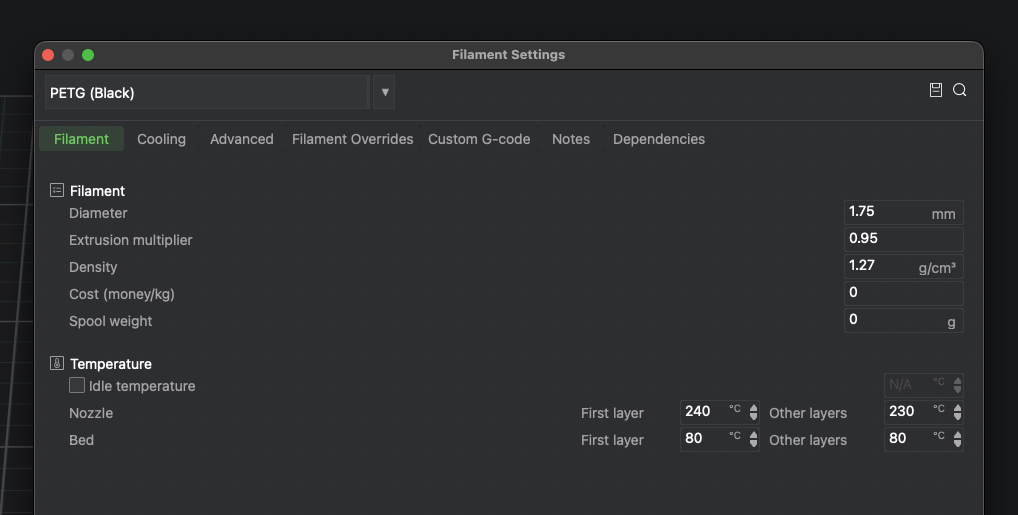Open the Custom G-code tab

(x=479, y=139)
